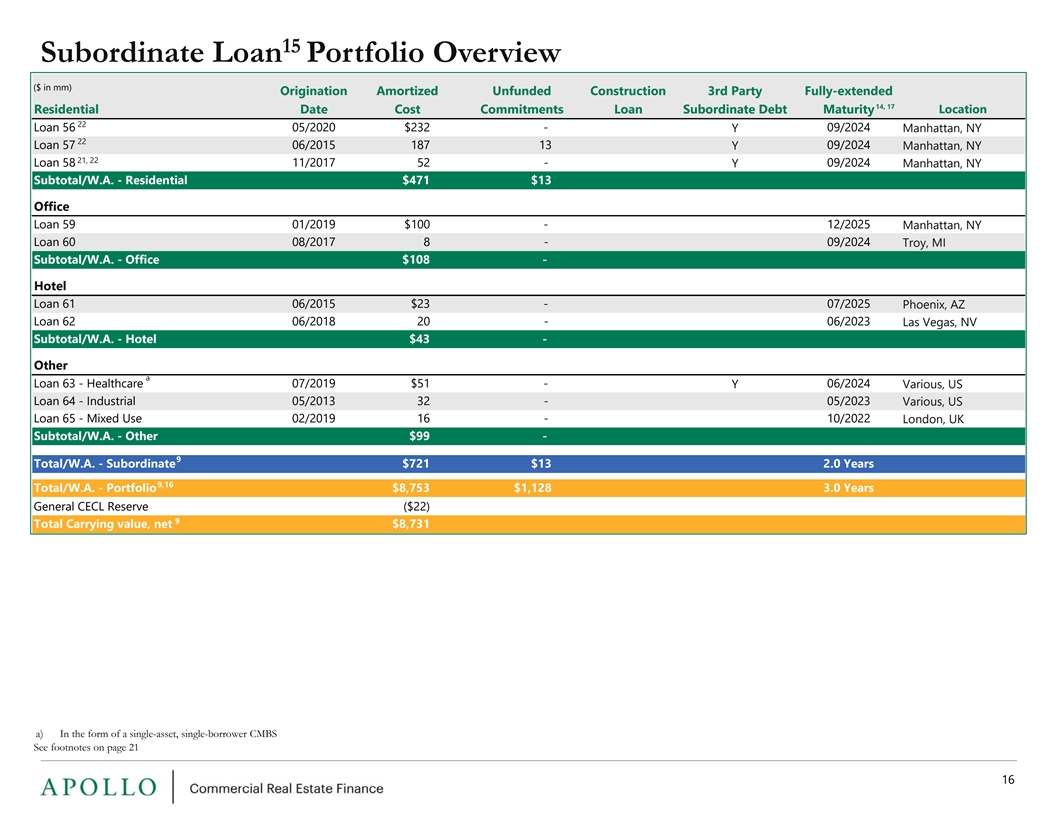Click the orange Total/W.A. - Portfolio row
This screenshot has width=1056, height=816.
point(529,487)
